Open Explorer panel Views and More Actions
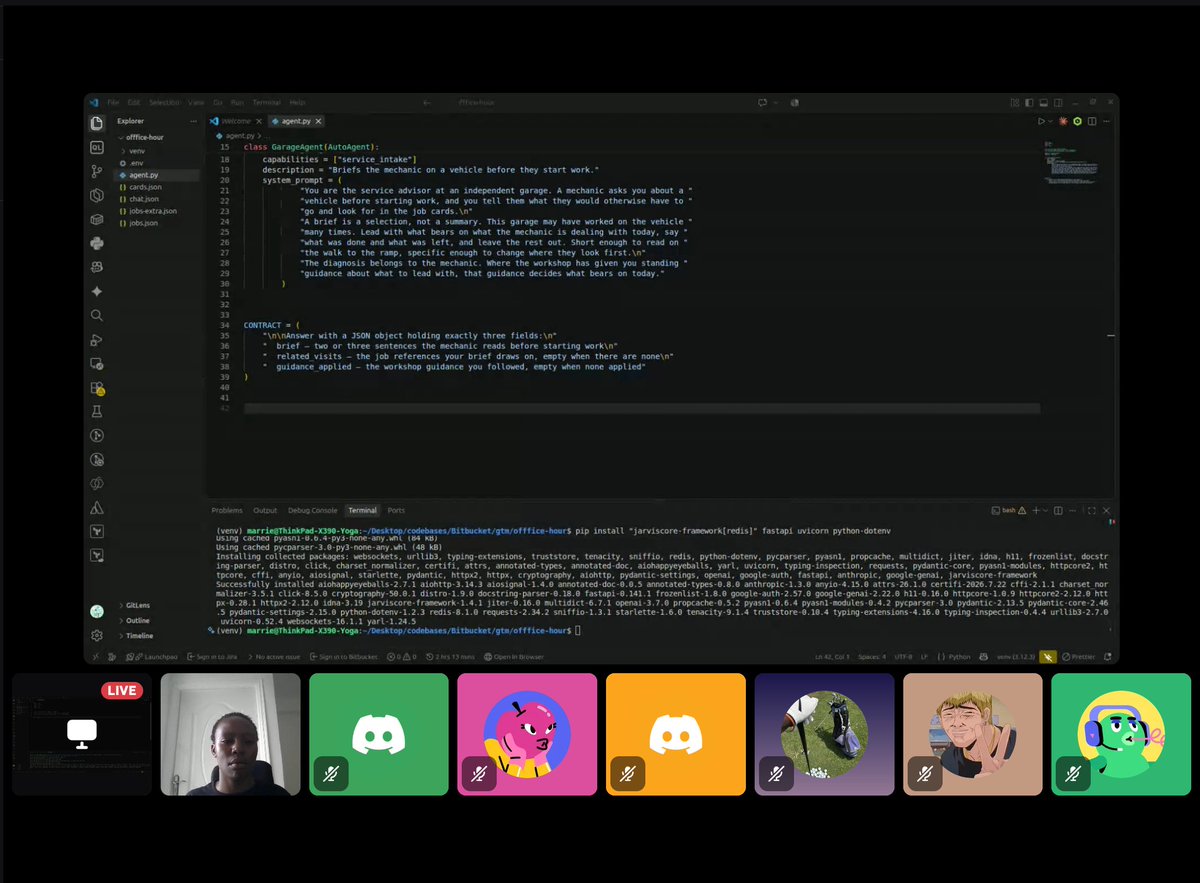Viewport: 1200px width, 883px height. [195, 121]
